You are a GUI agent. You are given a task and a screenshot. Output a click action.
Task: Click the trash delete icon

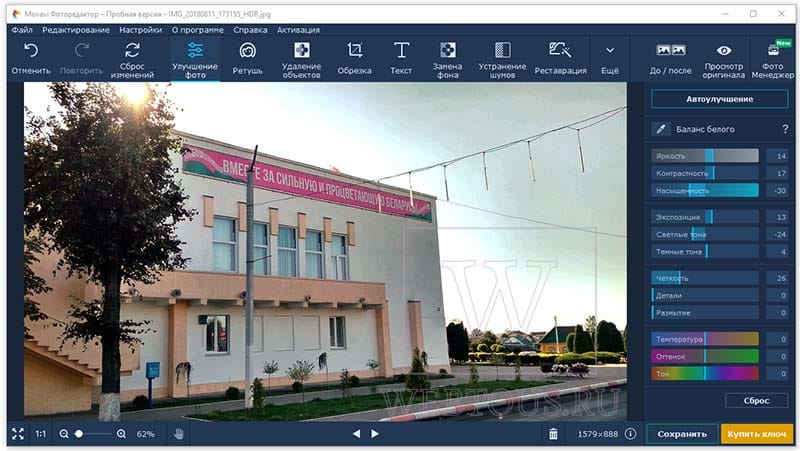tap(553, 434)
